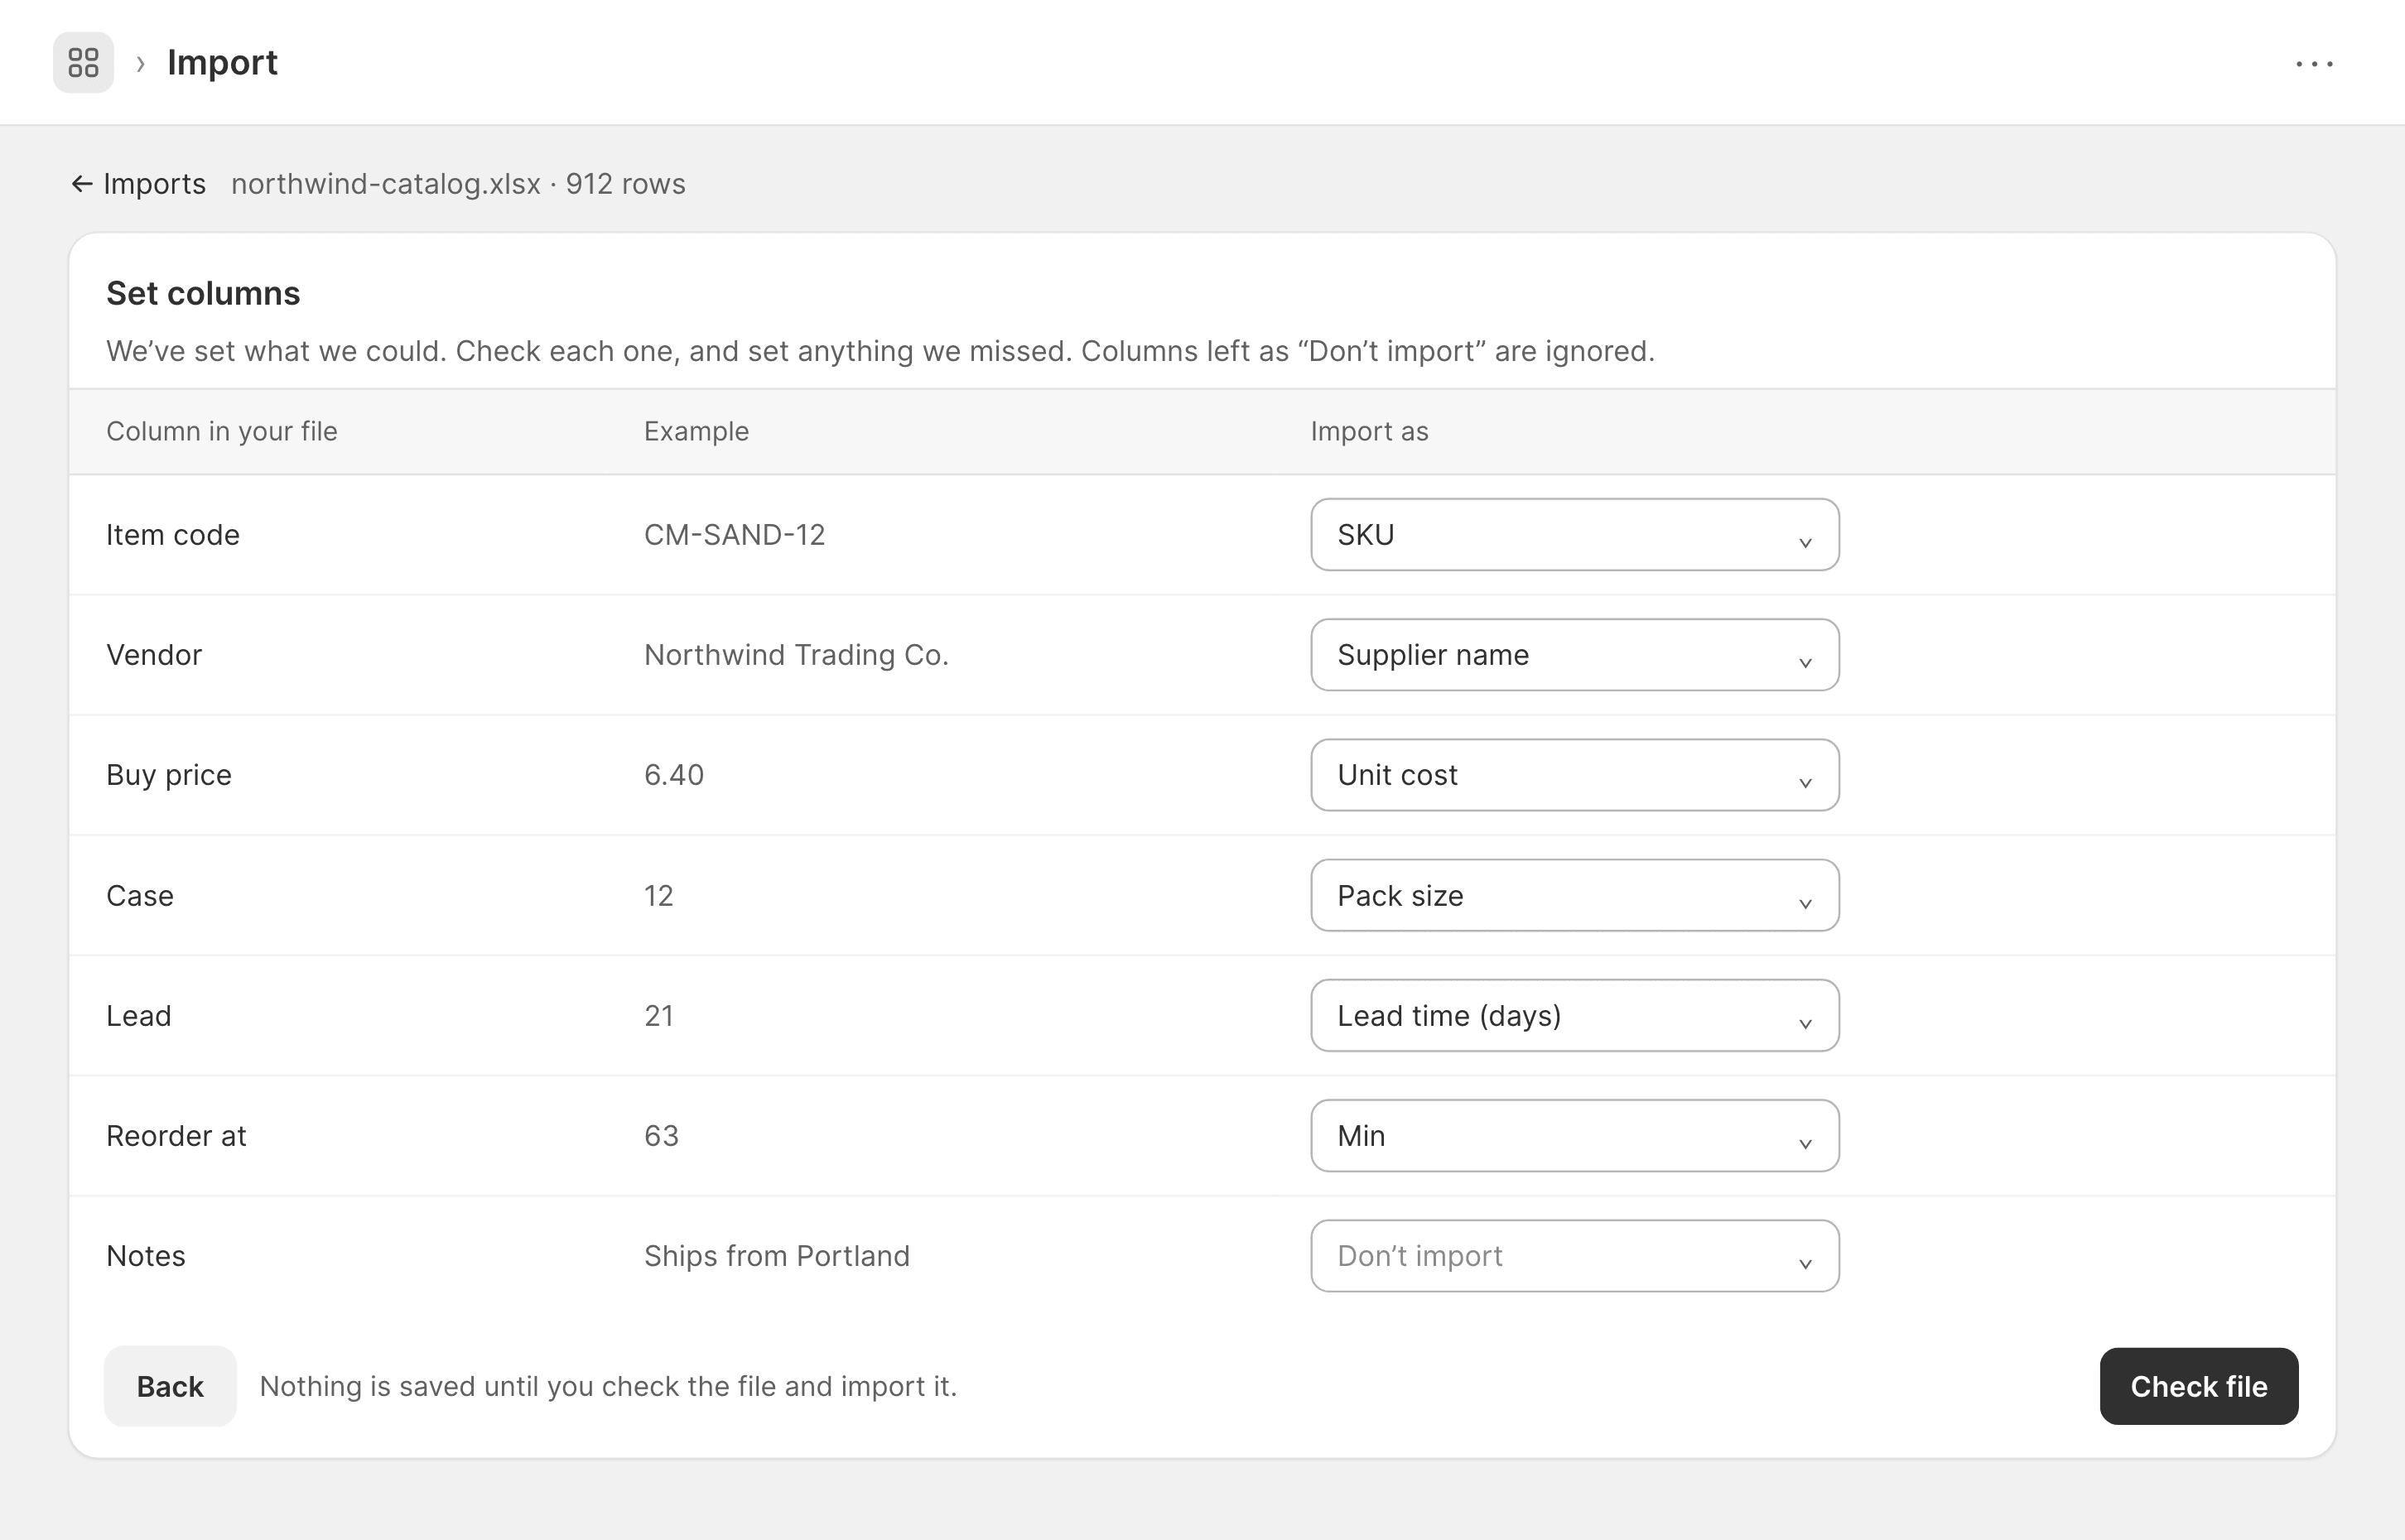The width and height of the screenshot is (2405, 1540).
Task: Click the example value 21 in Lead row
Action: coord(659,1015)
